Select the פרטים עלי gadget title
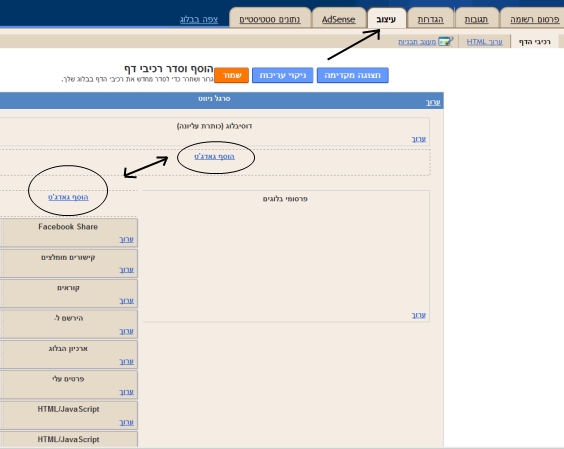Viewport: 564px width, 449px height. (68, 379)
